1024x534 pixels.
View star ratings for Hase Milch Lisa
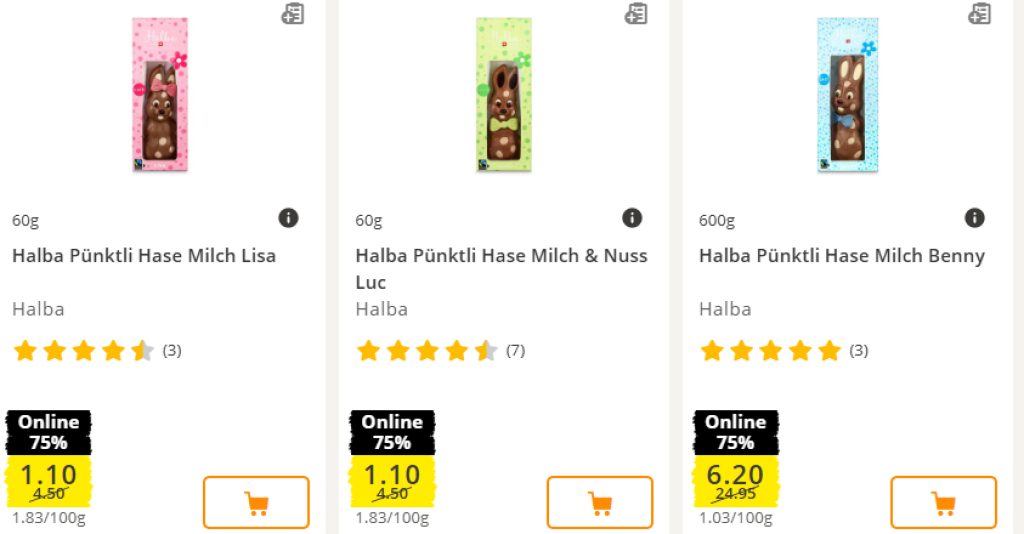click(84, 351)
